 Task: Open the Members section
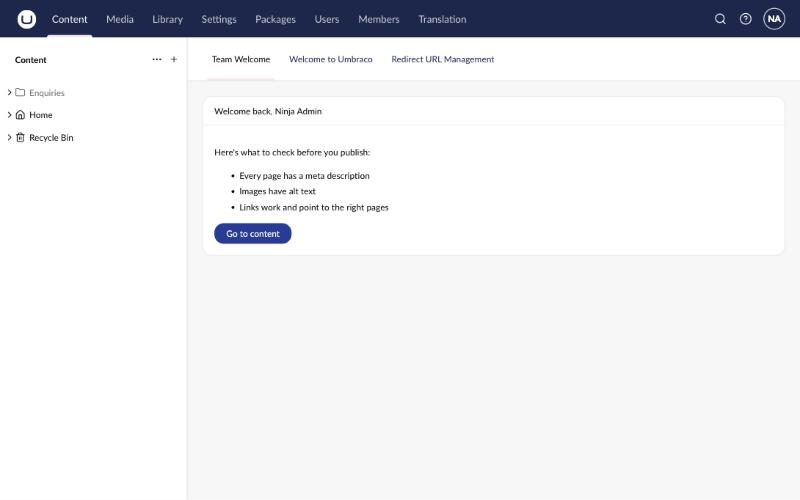click(379, 19)
